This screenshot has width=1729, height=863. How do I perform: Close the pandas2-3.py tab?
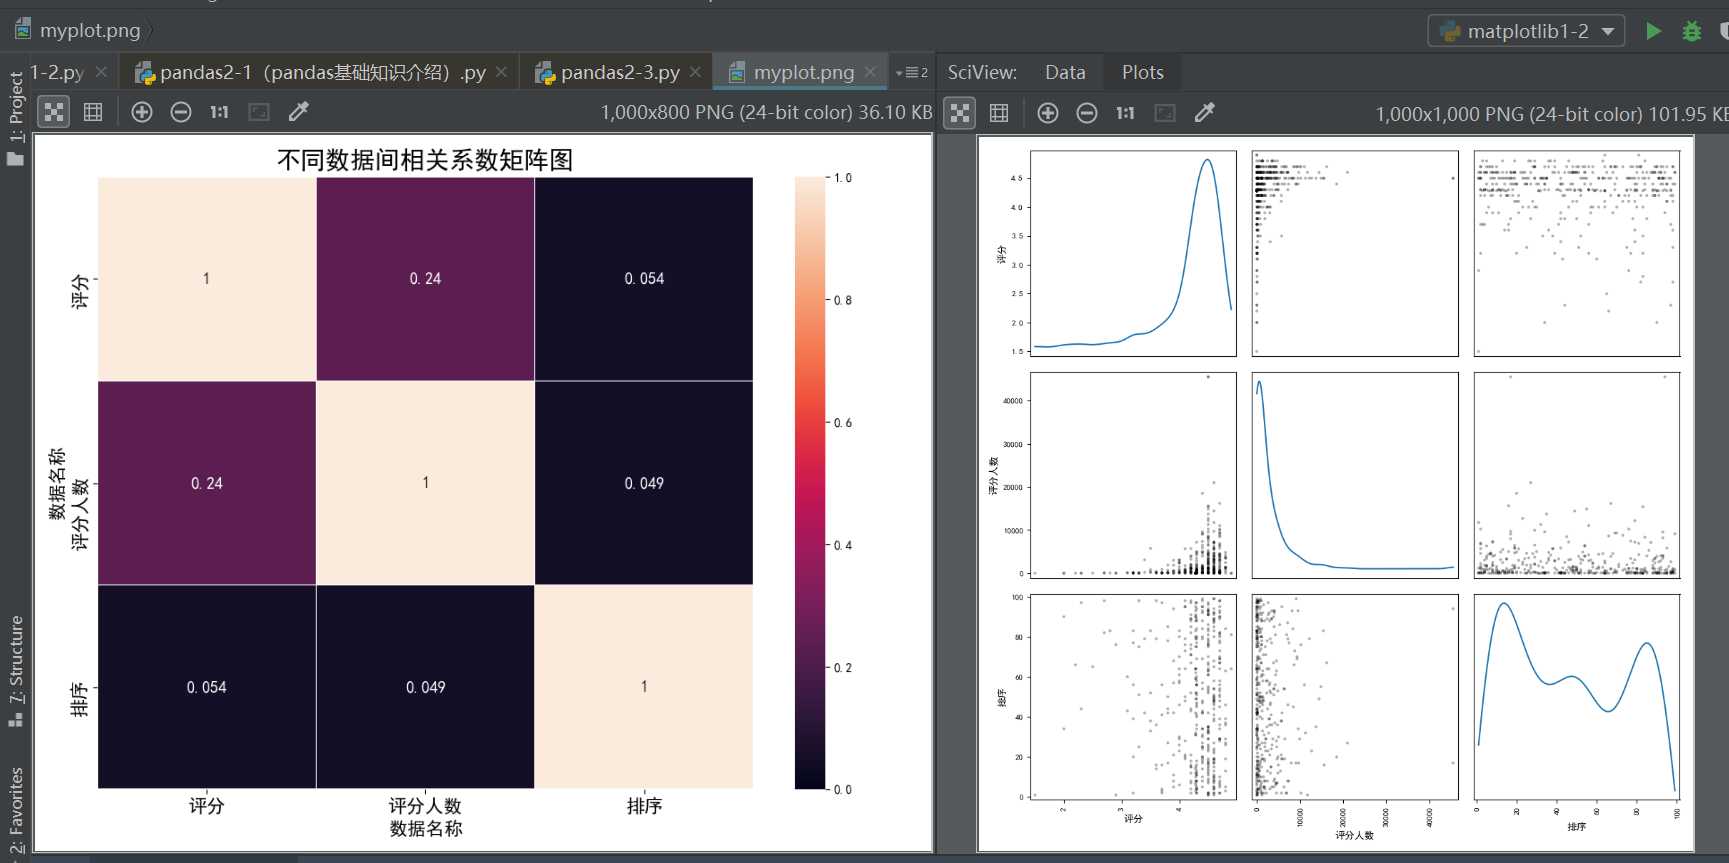coord(695,72)
